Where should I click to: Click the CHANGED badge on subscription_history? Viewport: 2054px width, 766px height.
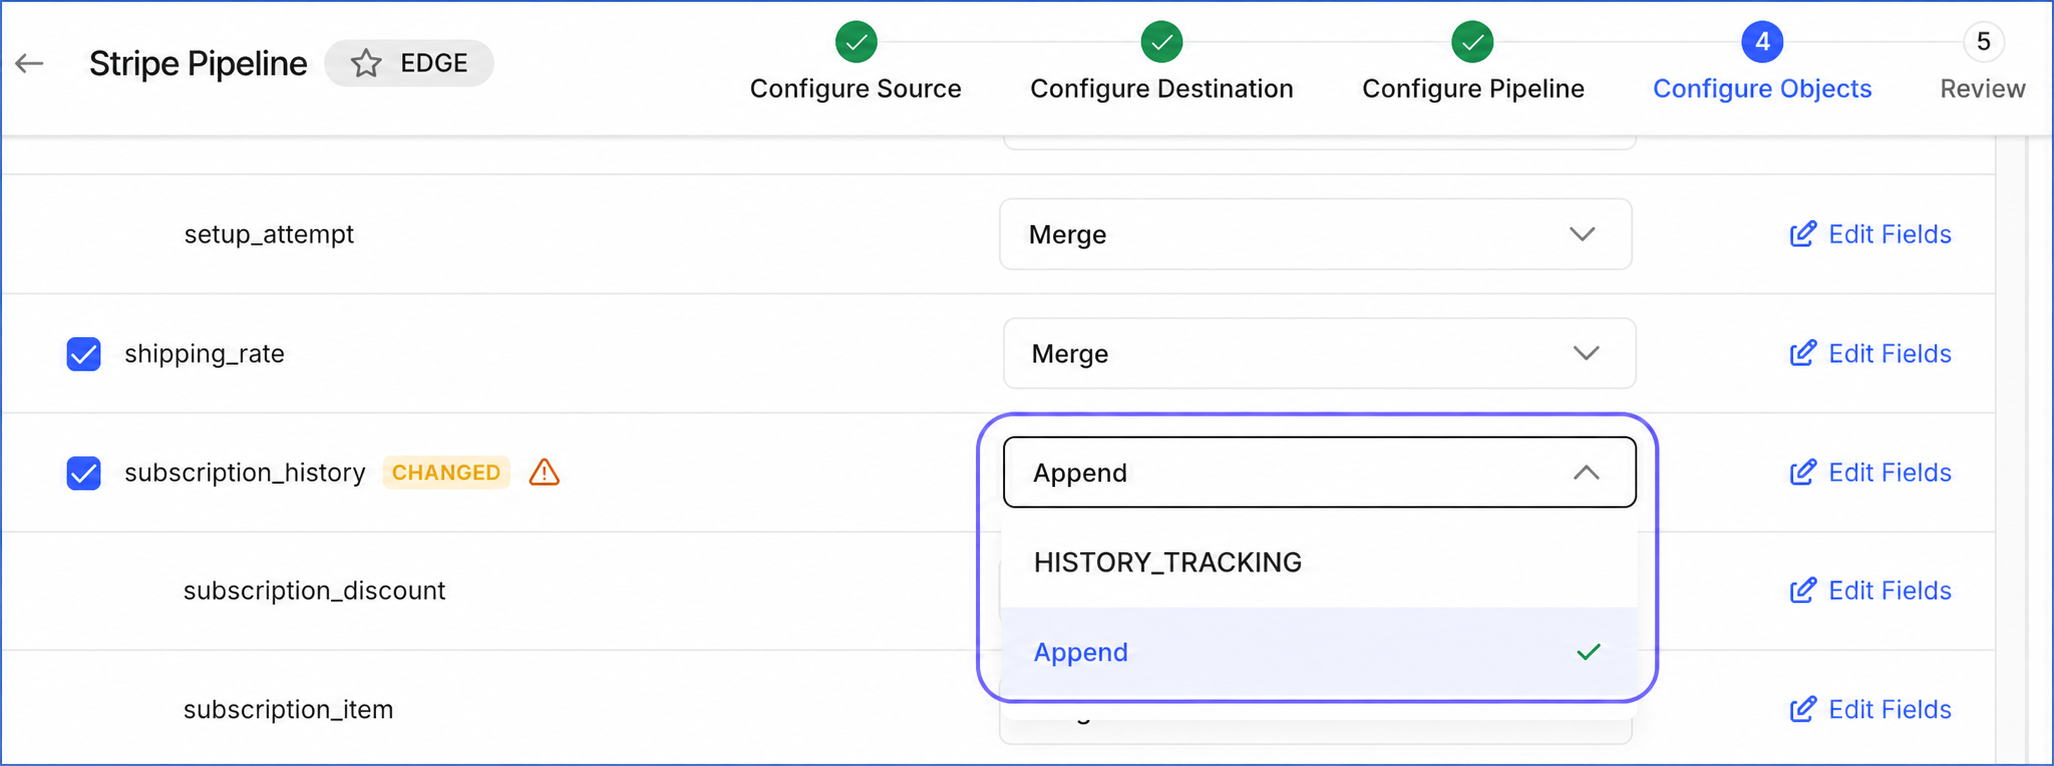coord(446,472)
